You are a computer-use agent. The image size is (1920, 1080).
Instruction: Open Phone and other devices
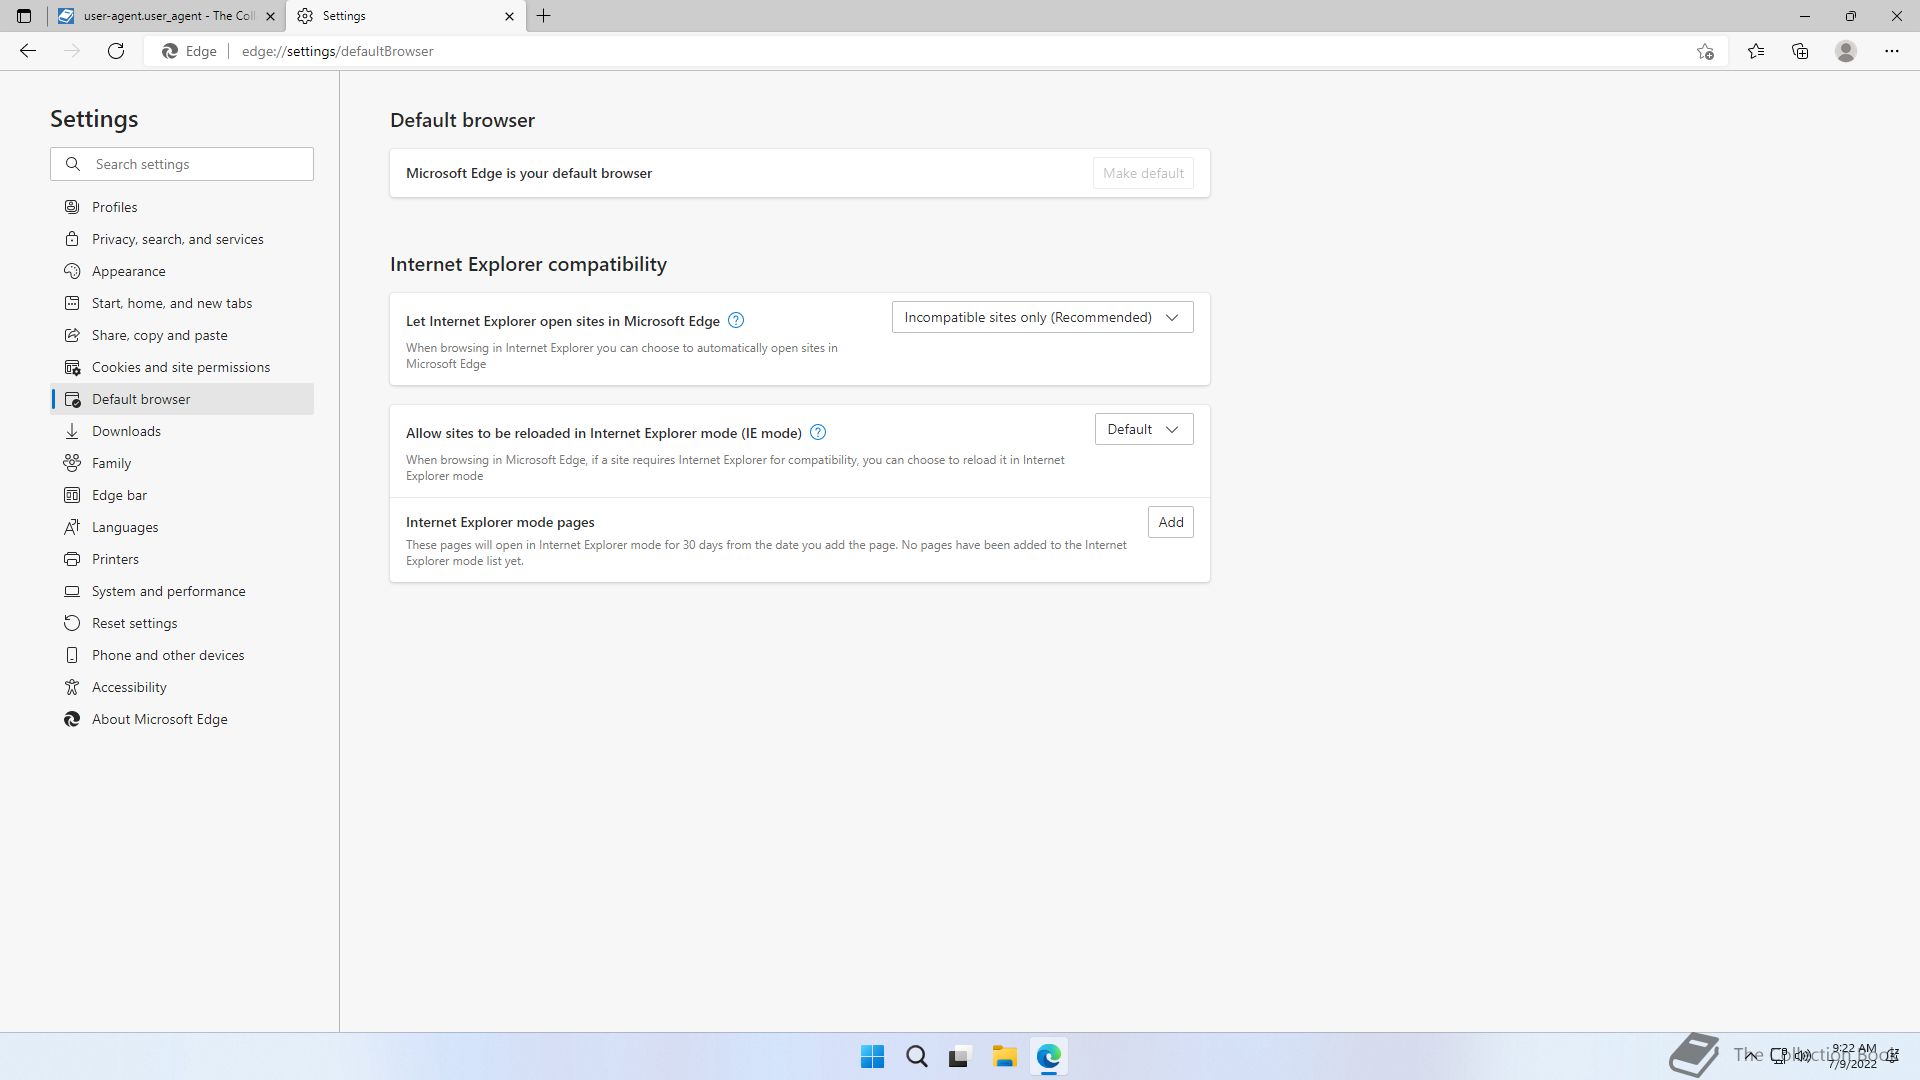182,655
